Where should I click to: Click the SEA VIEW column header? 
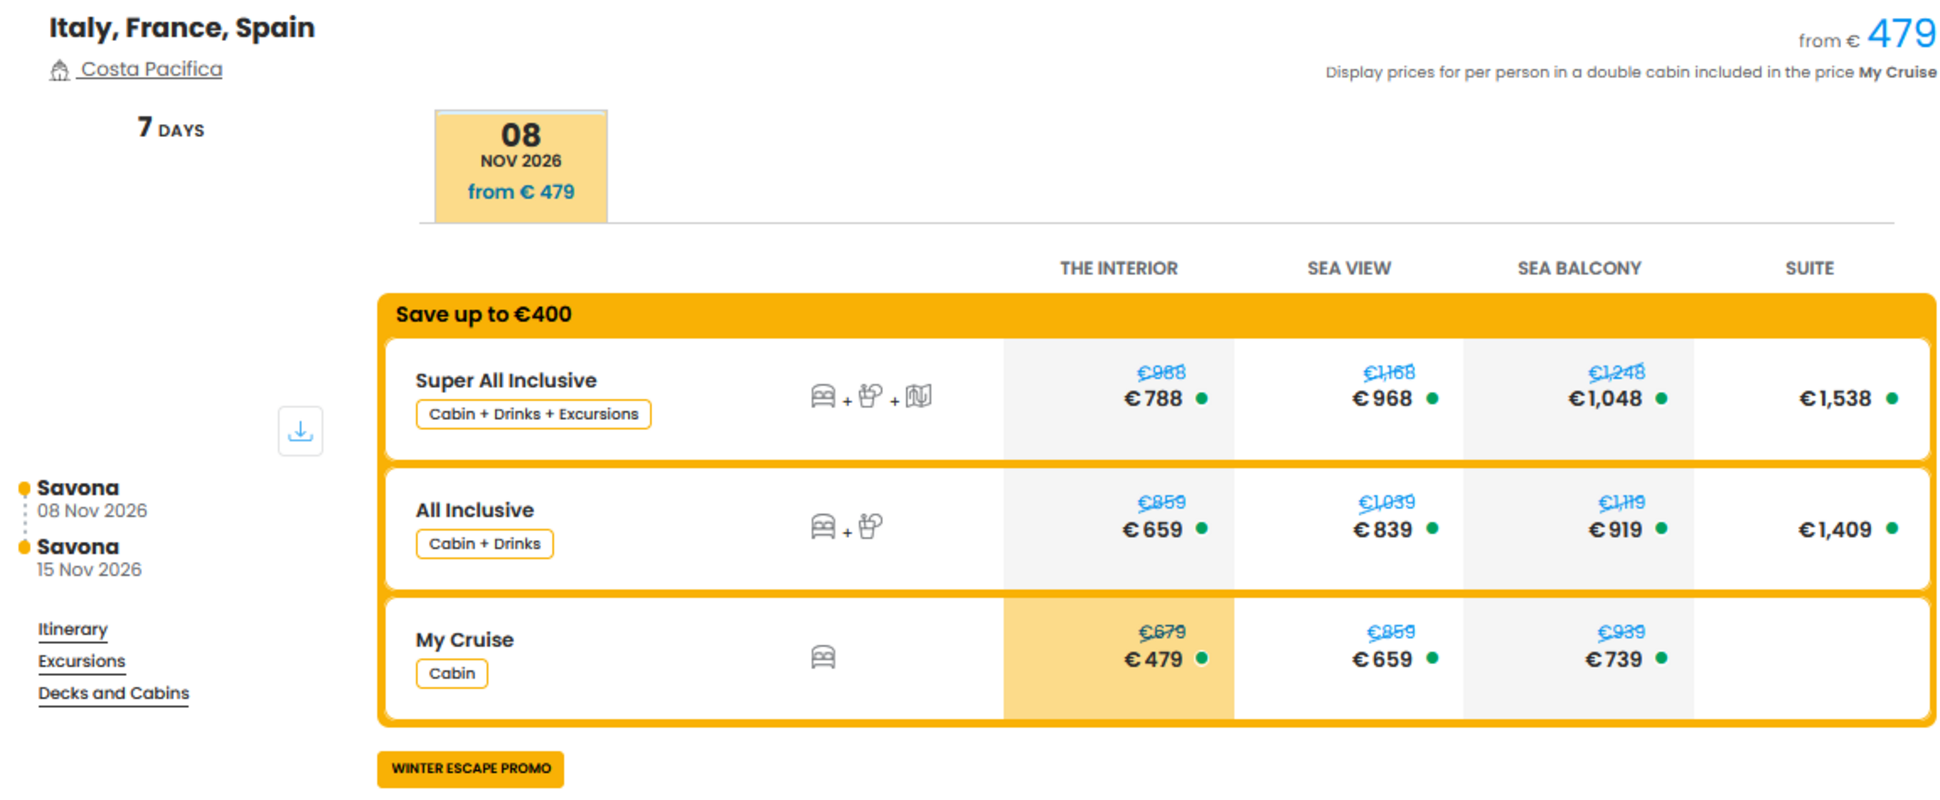click(x=1349, y=268)
